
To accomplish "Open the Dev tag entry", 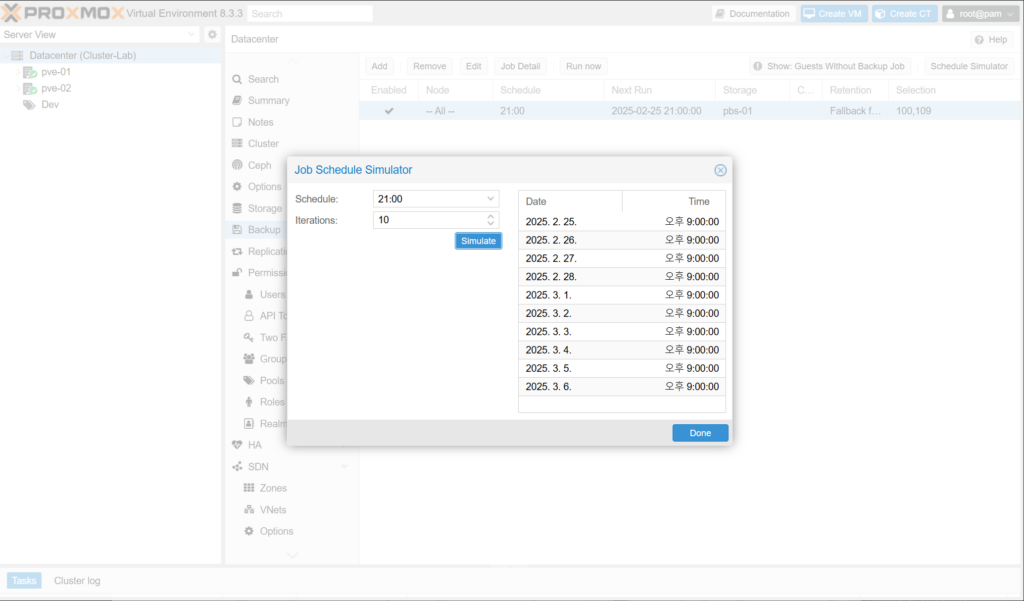I will pos(49,104).
